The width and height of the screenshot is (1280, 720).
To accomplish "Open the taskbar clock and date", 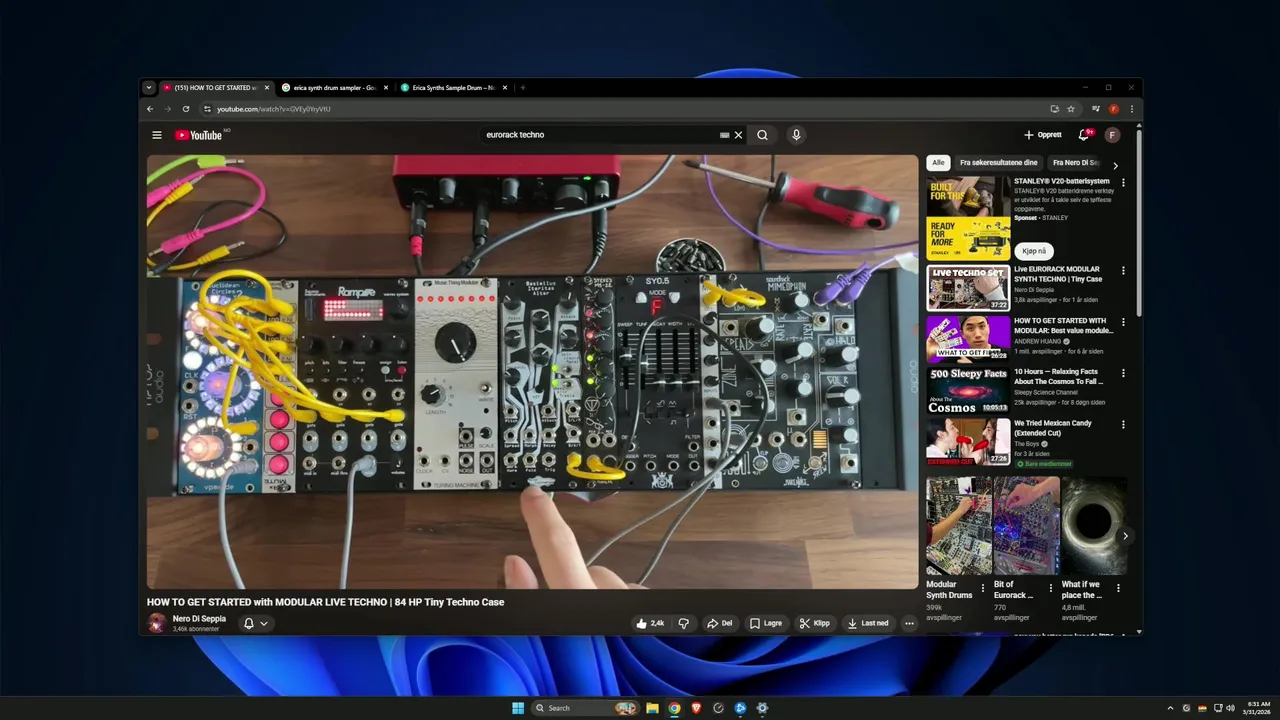I will [1257, 708].
